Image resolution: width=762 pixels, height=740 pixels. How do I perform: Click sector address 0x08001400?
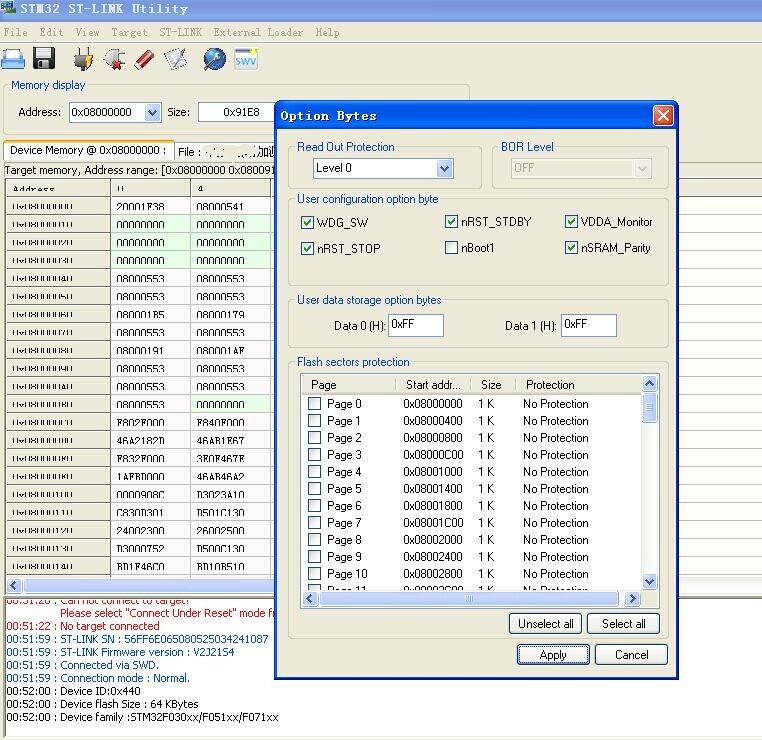tap(433, 489)
